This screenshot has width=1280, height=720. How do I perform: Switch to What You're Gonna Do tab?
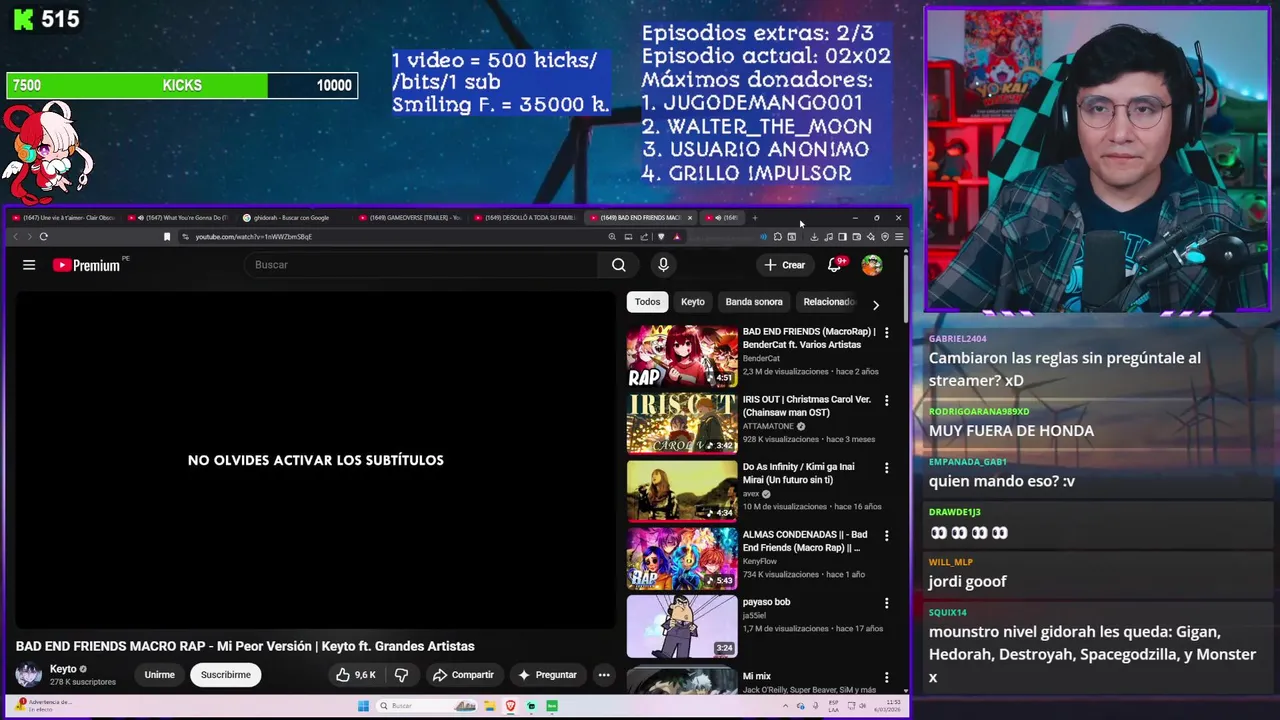pyautogui.click(x=186, y=218)
